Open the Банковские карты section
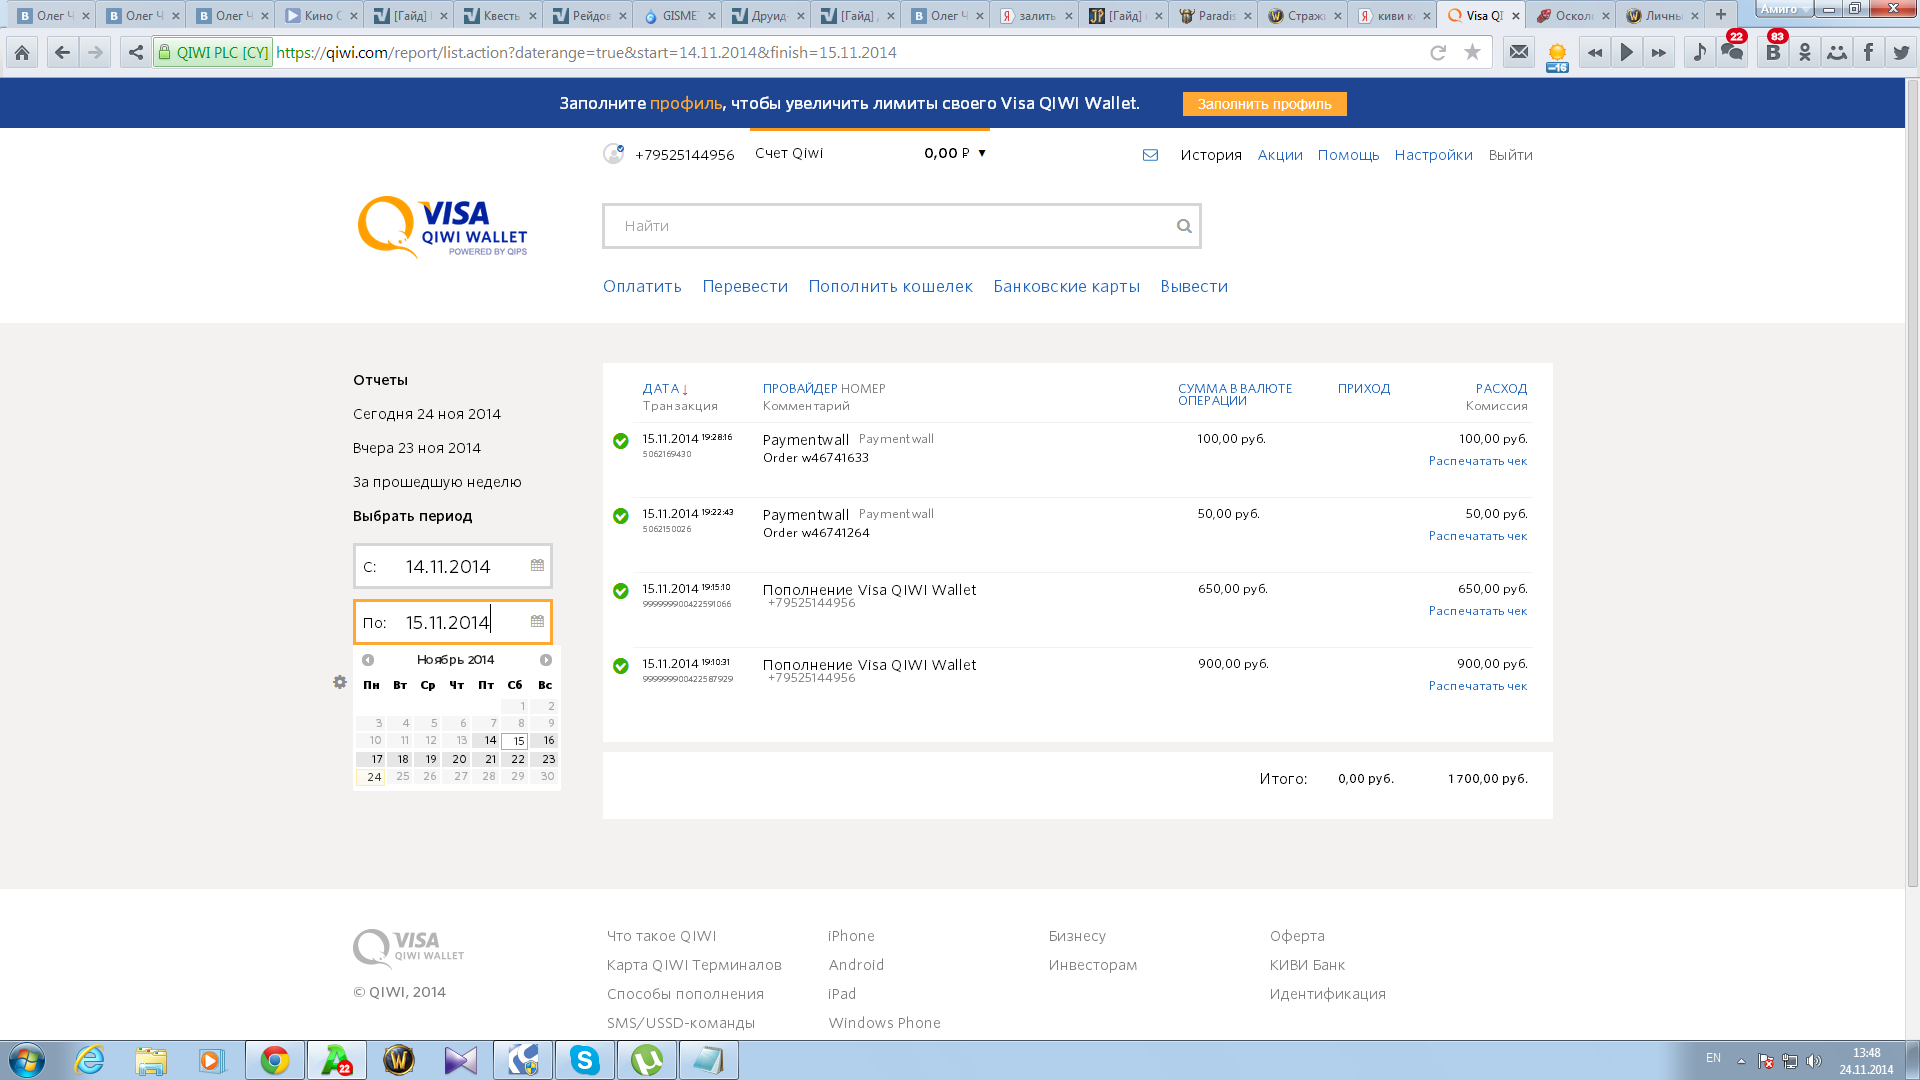The height and width of the screenshot is (1080, 1920). [1066, 286]
